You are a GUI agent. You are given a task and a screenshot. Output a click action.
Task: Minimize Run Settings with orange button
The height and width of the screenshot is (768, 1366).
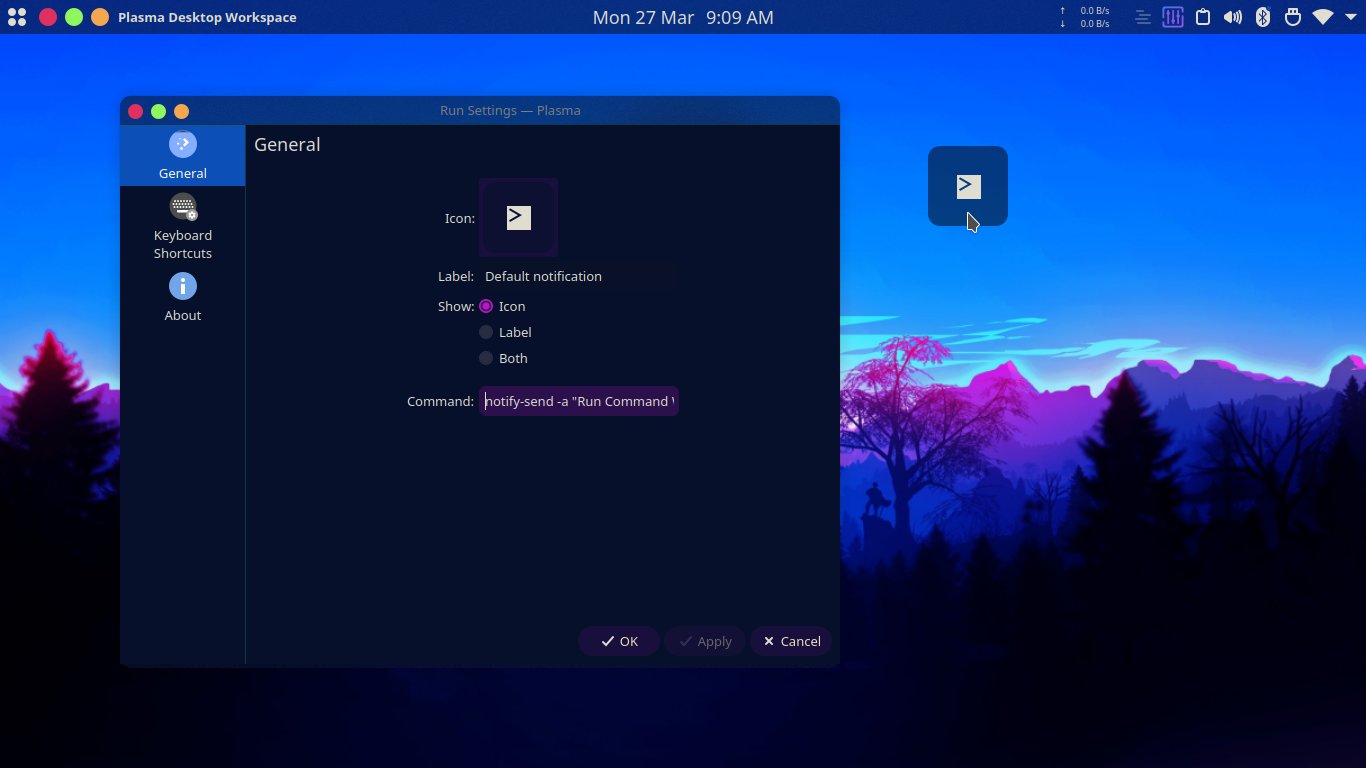[x=181, y=111]
